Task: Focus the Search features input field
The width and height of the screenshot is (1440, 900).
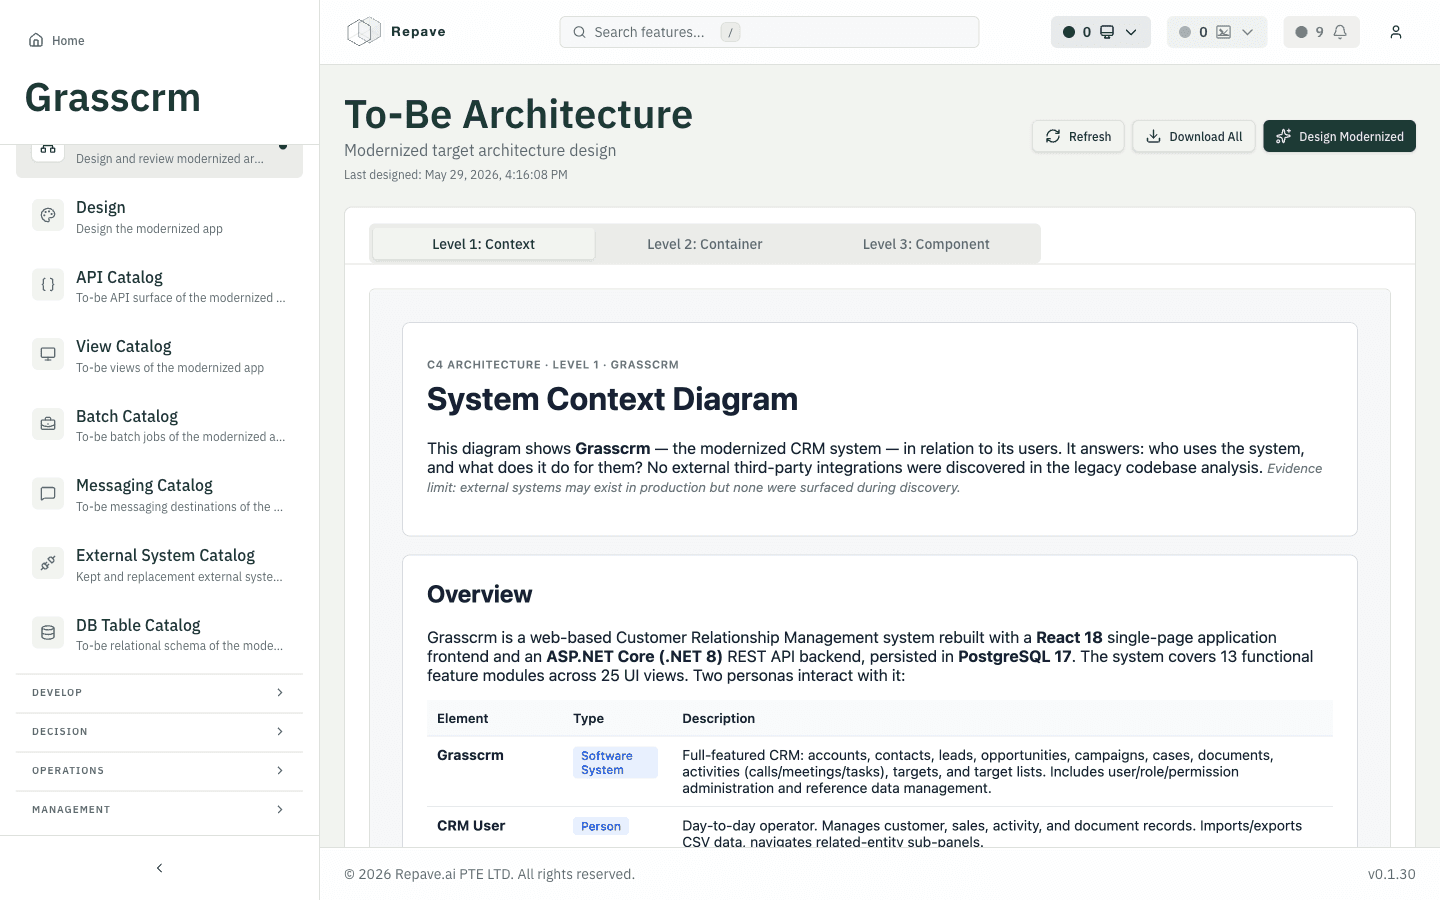Action: pyautogui.click(x=769, y=32)
